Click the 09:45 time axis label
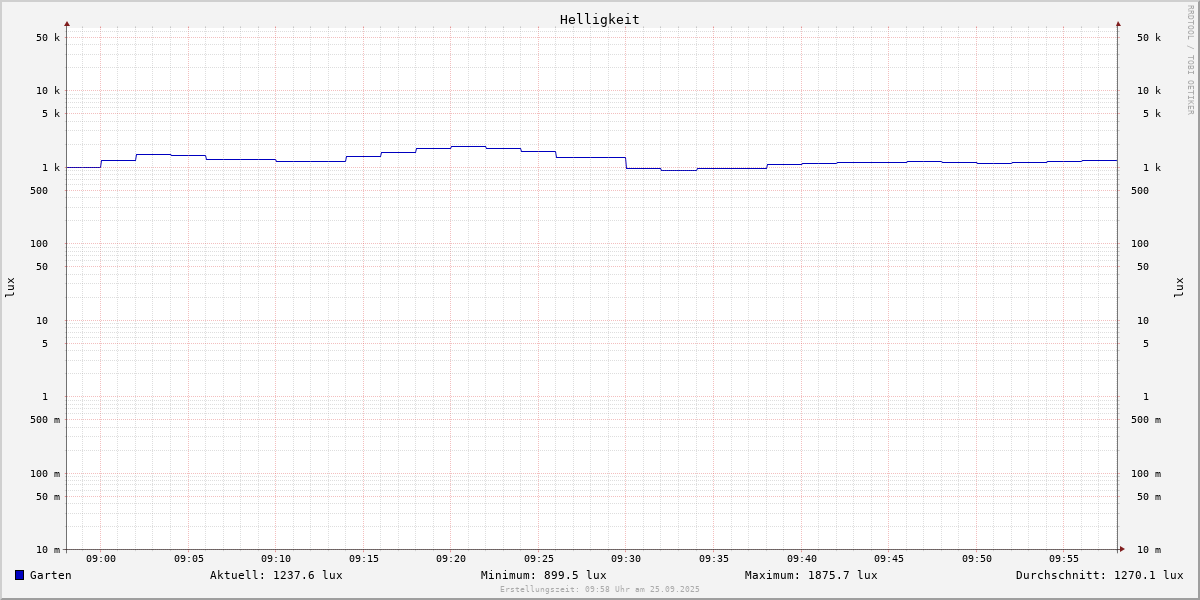1200x600 pixels. [x=889, y=559]
